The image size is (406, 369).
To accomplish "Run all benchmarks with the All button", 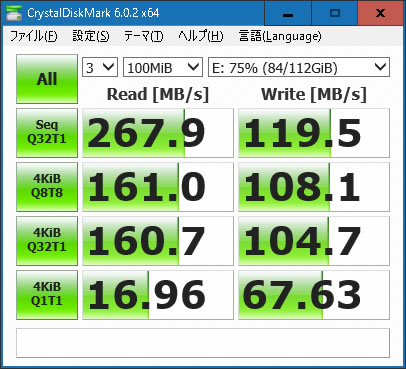I will 47,79.
